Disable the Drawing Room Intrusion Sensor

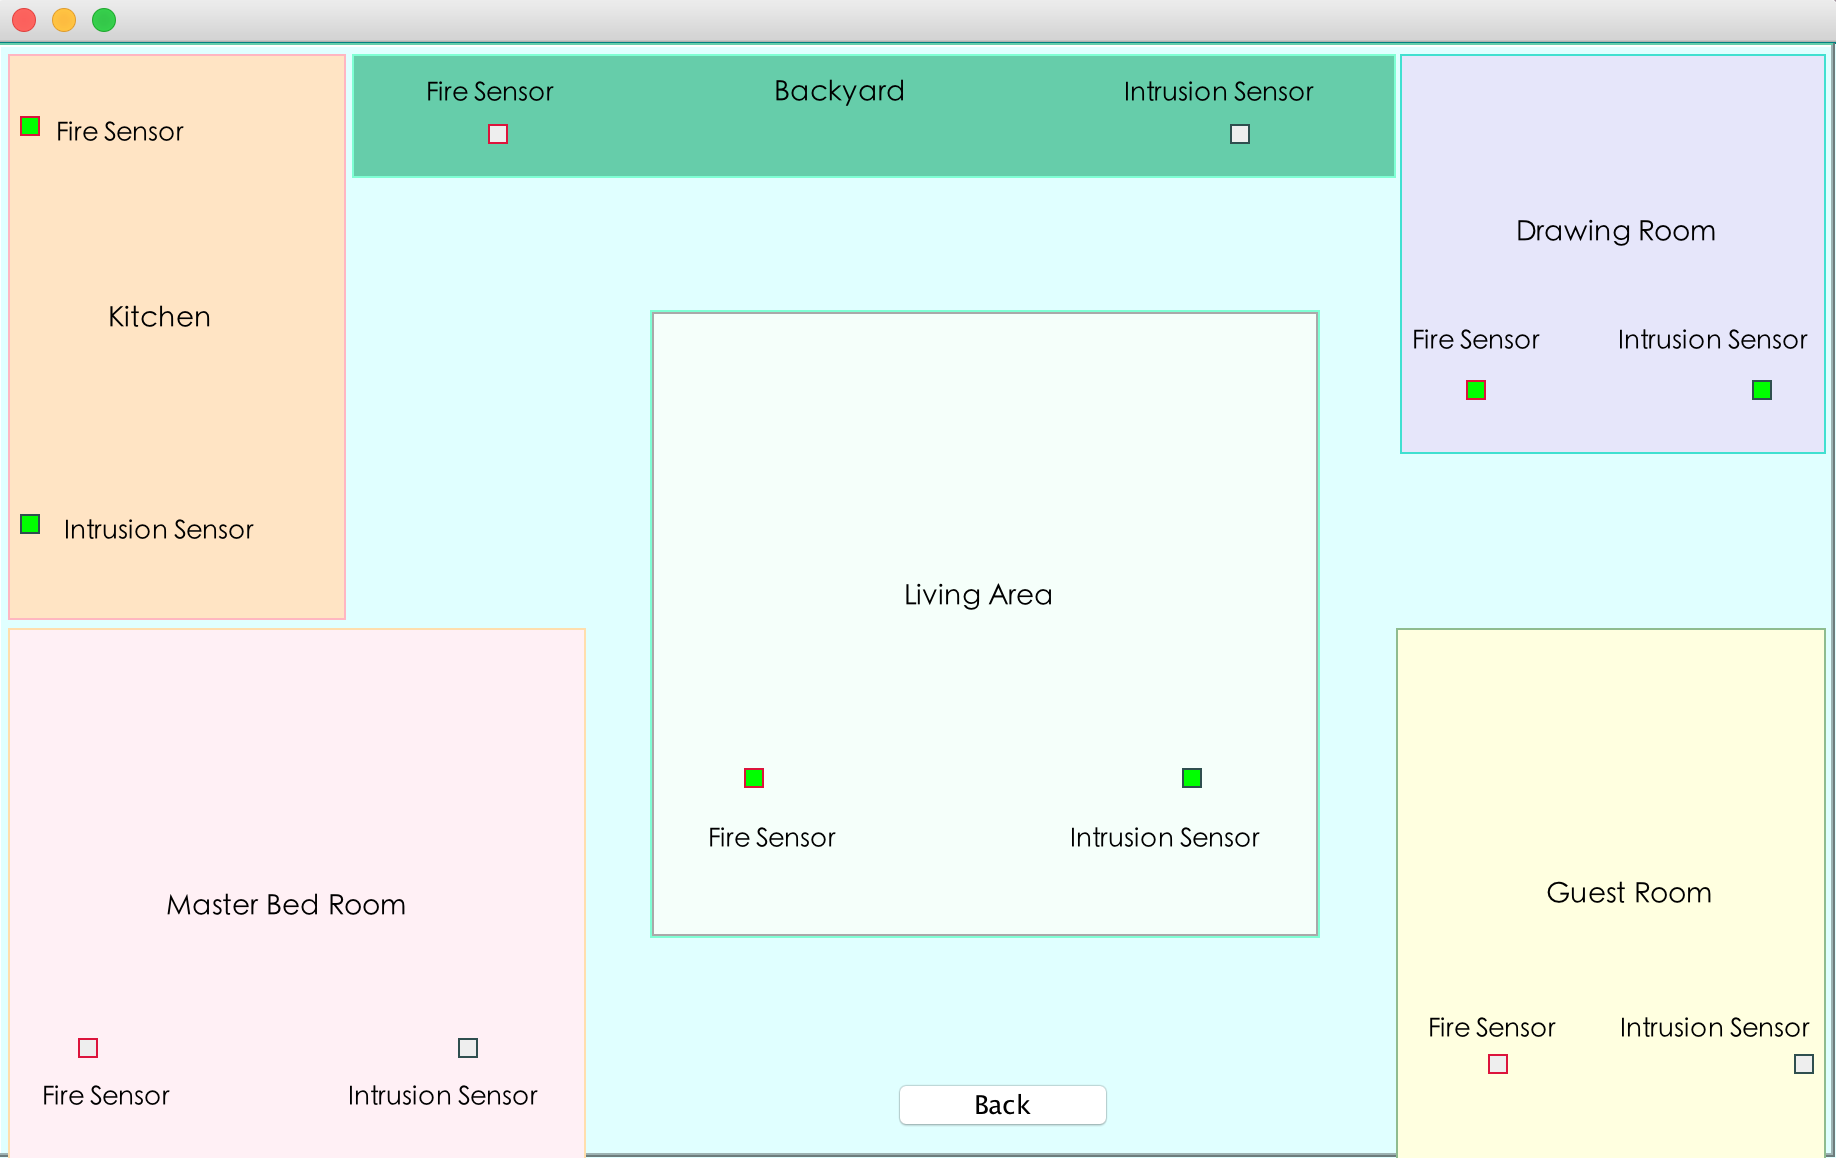click(1761, 389)
